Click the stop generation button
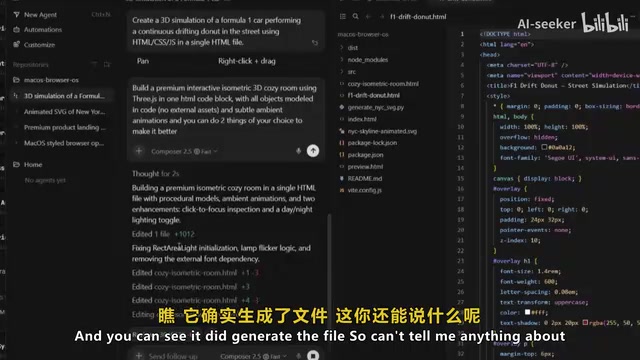The image size is (640, 360). [x=313, y=356]
